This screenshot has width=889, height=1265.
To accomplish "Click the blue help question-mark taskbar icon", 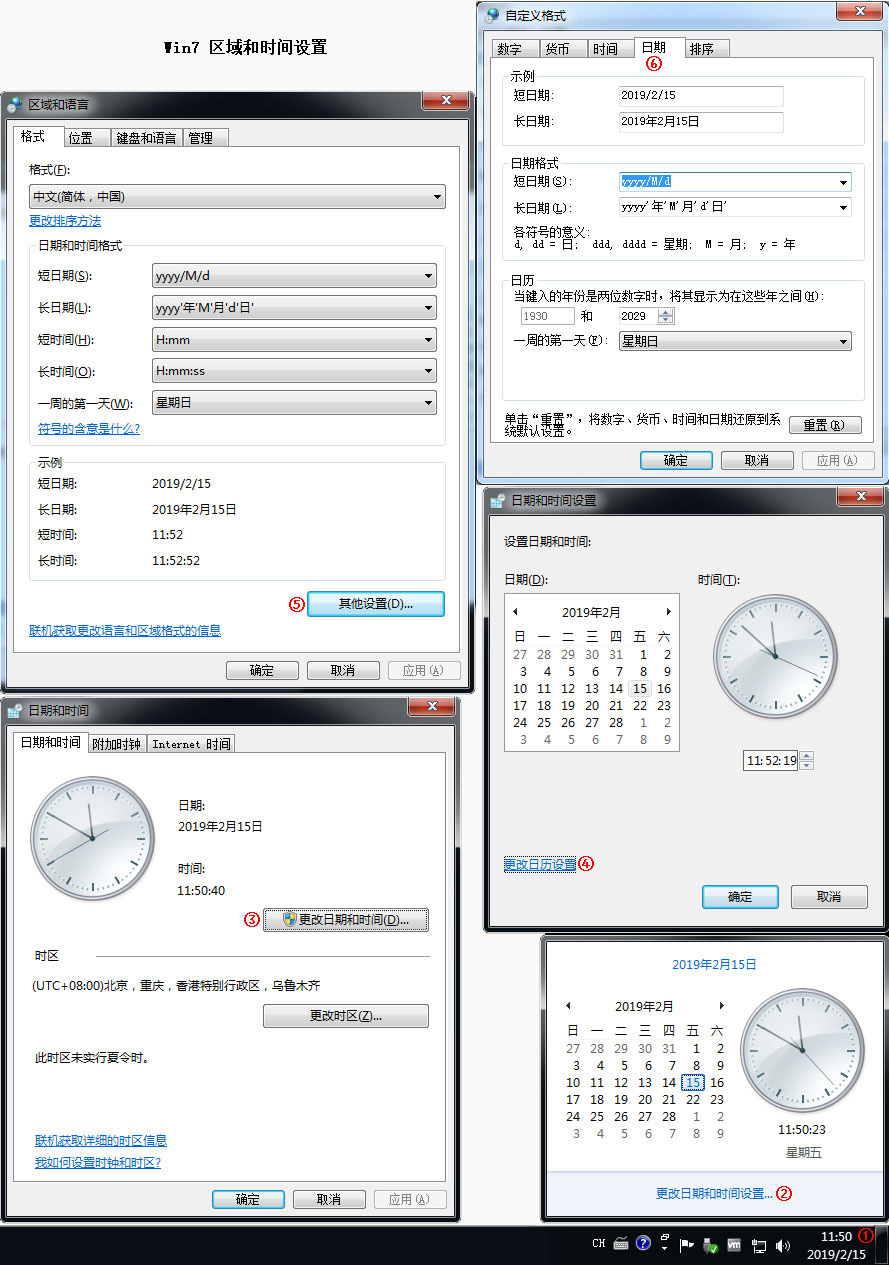I will (x=644, y=1244).
